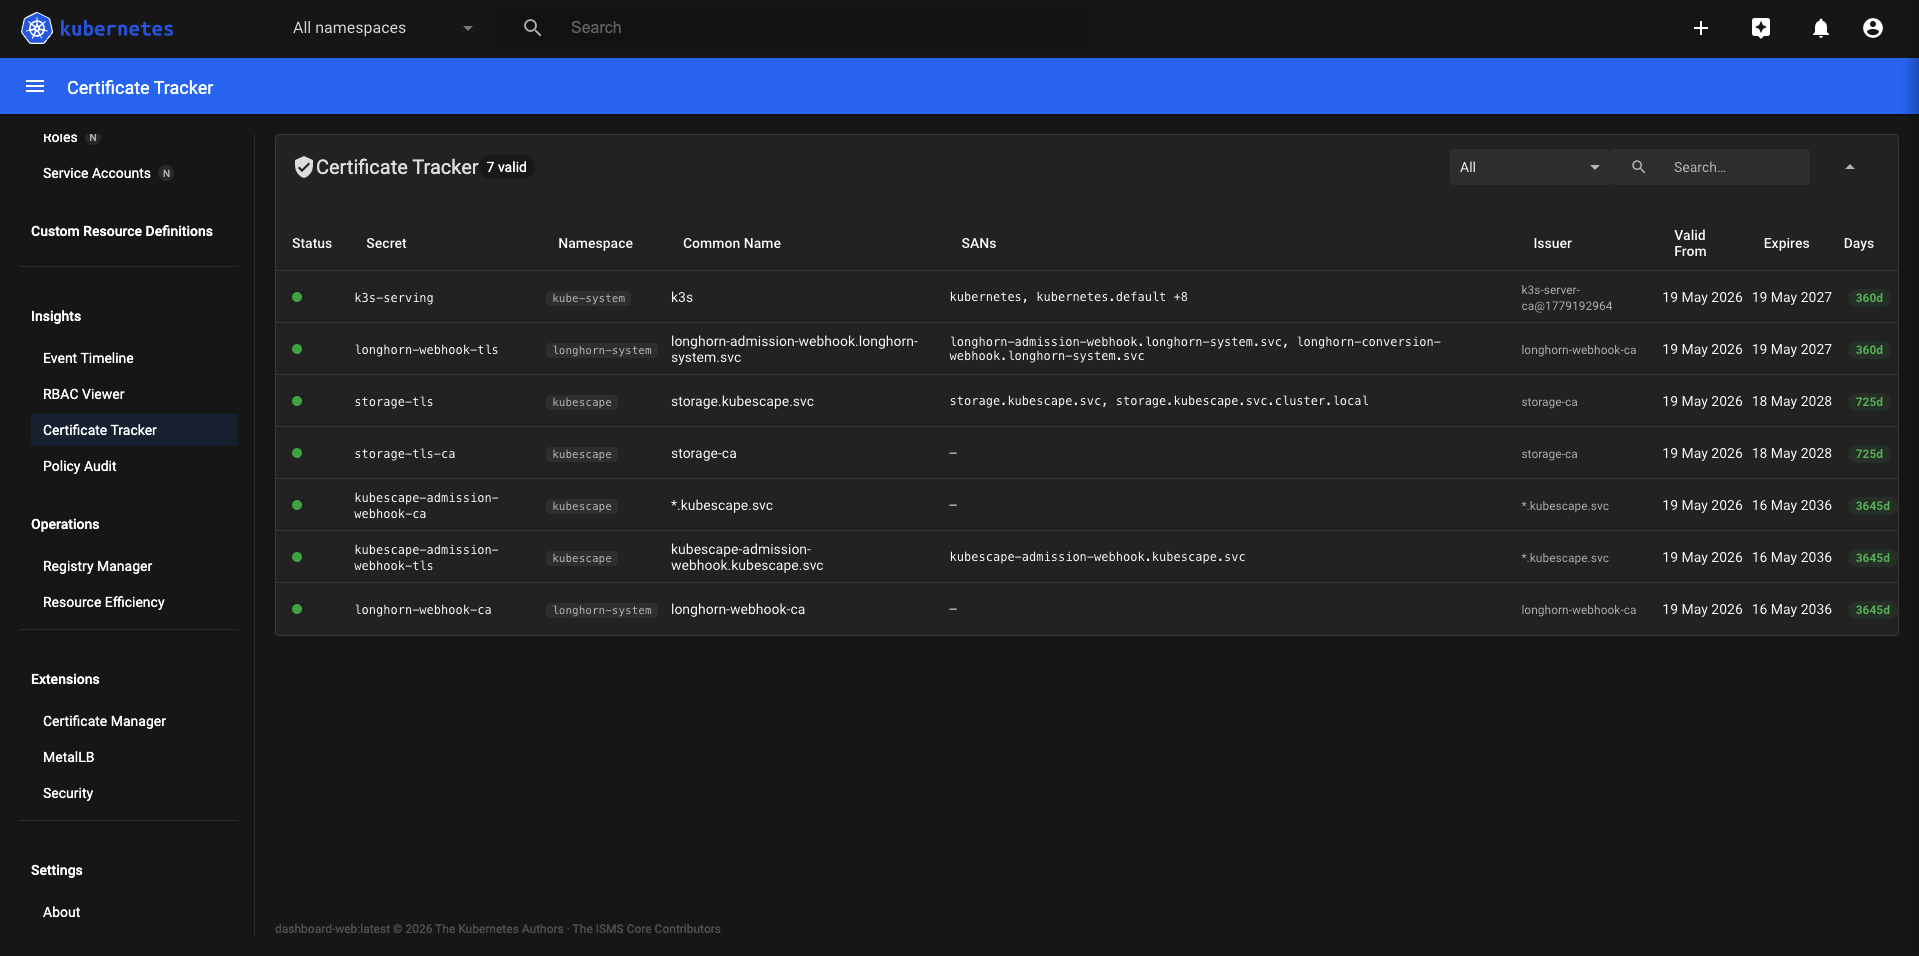
Task: Click the 725d badge for storage-tls
Action: 1869,402
